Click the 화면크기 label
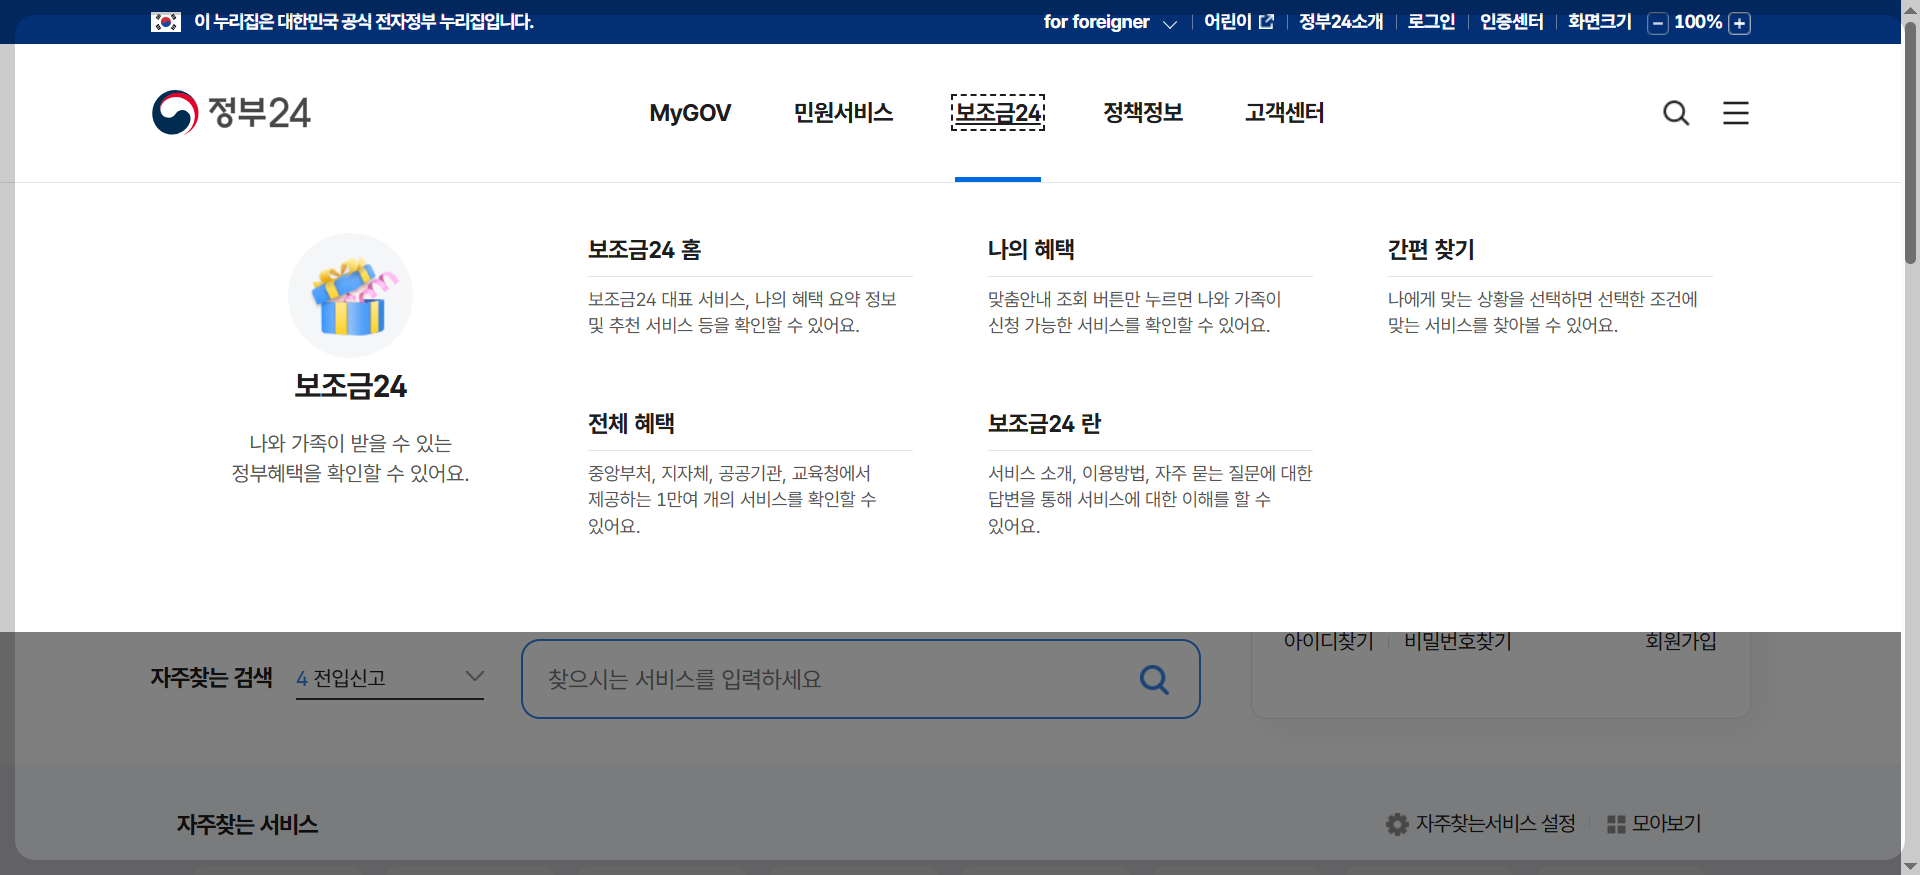Image resolution: width=1920 pixels, height=875 pixels. (1600, 22)
